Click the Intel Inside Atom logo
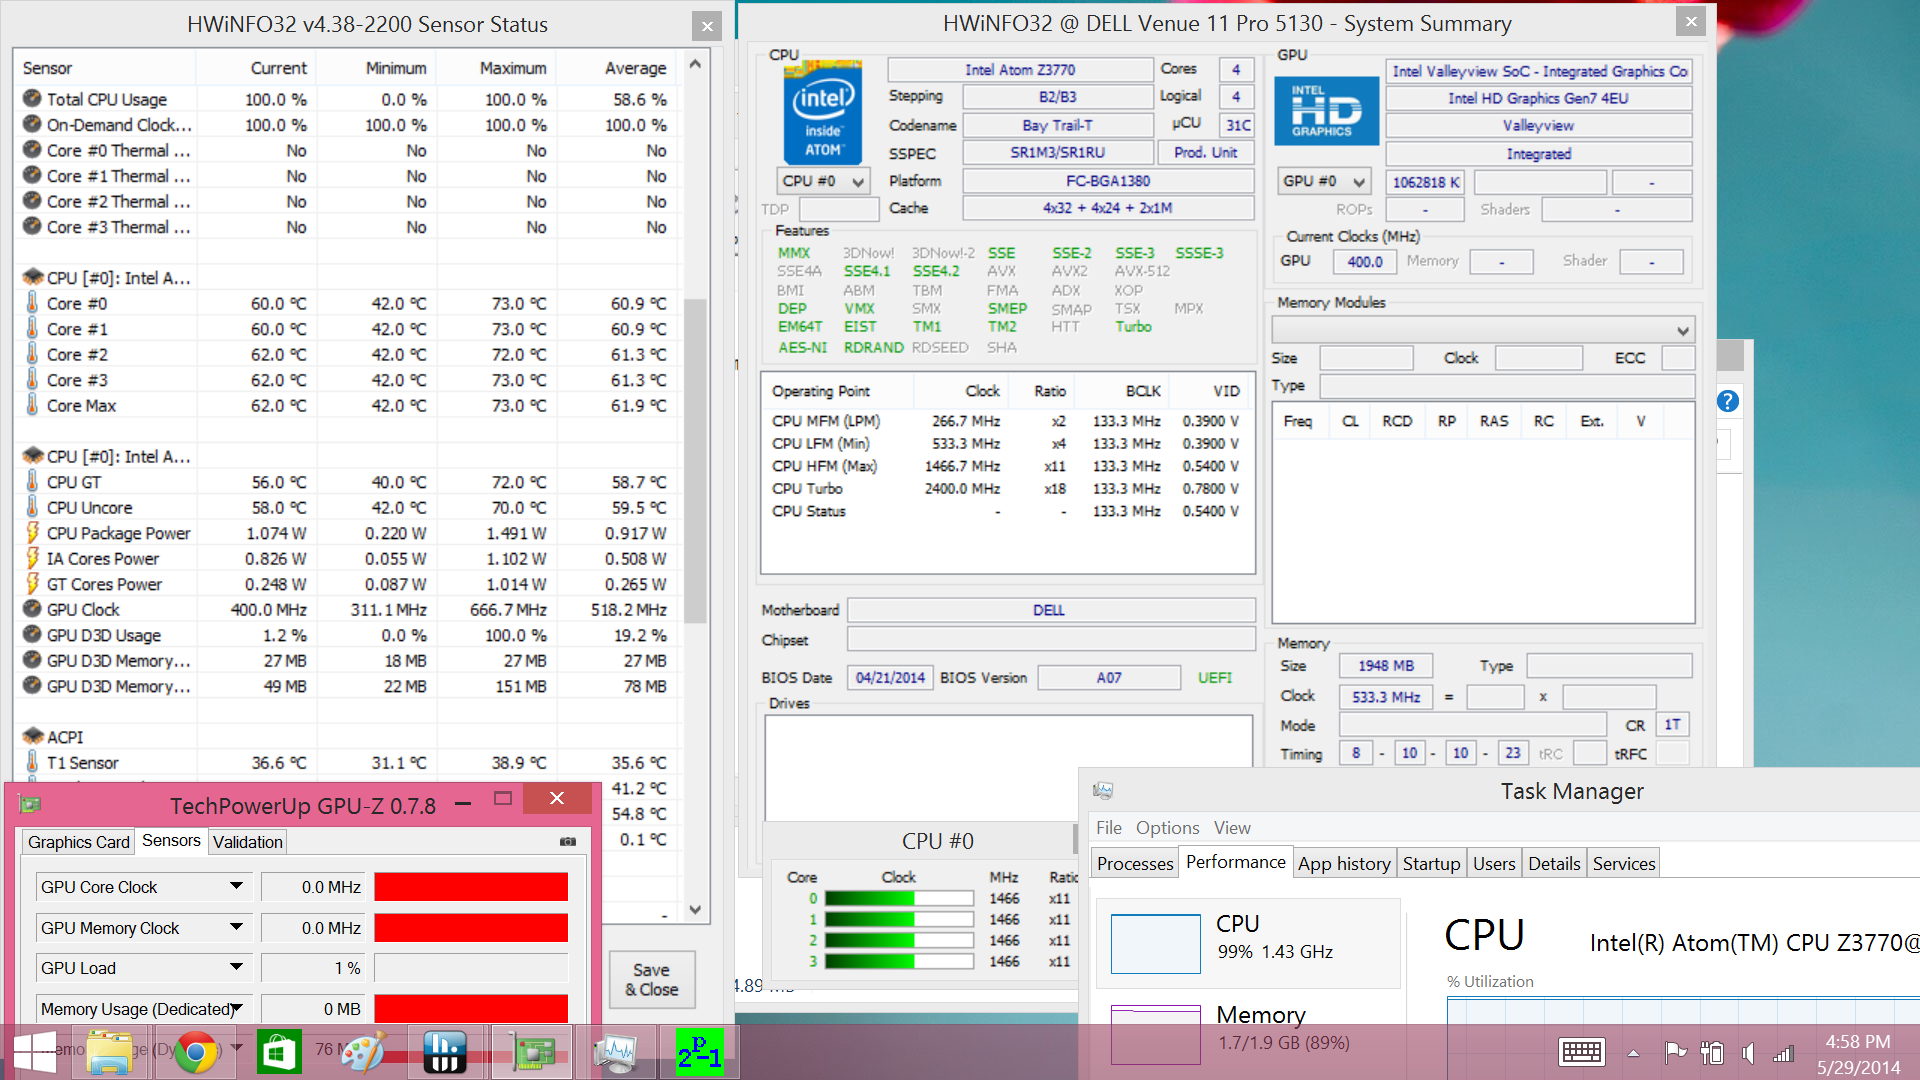 (823, 113)
